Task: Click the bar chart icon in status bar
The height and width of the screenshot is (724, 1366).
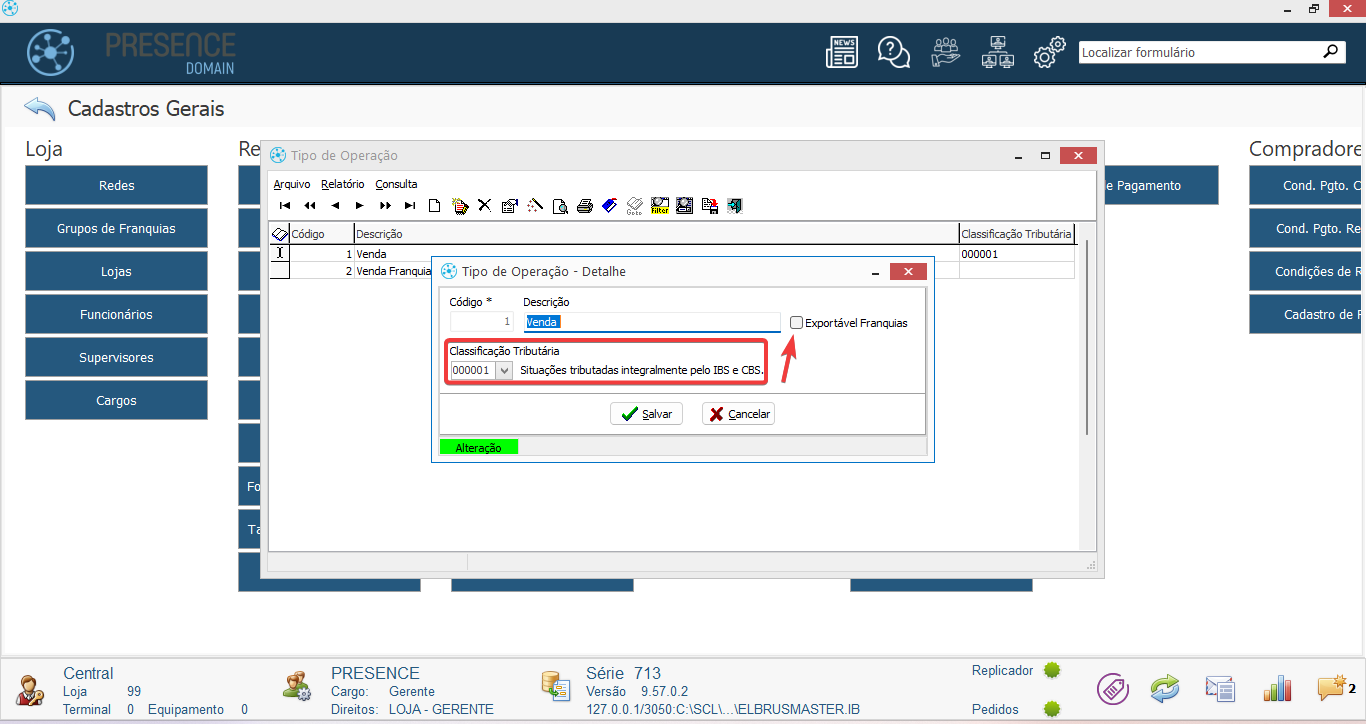Action: 1277,688
